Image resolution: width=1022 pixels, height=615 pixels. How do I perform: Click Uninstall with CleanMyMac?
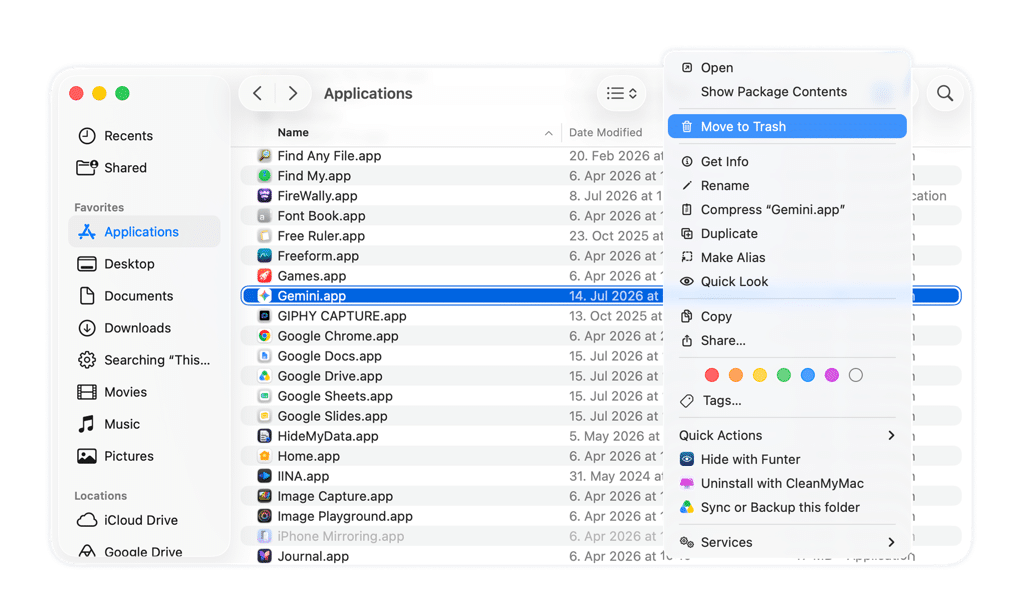787,483
